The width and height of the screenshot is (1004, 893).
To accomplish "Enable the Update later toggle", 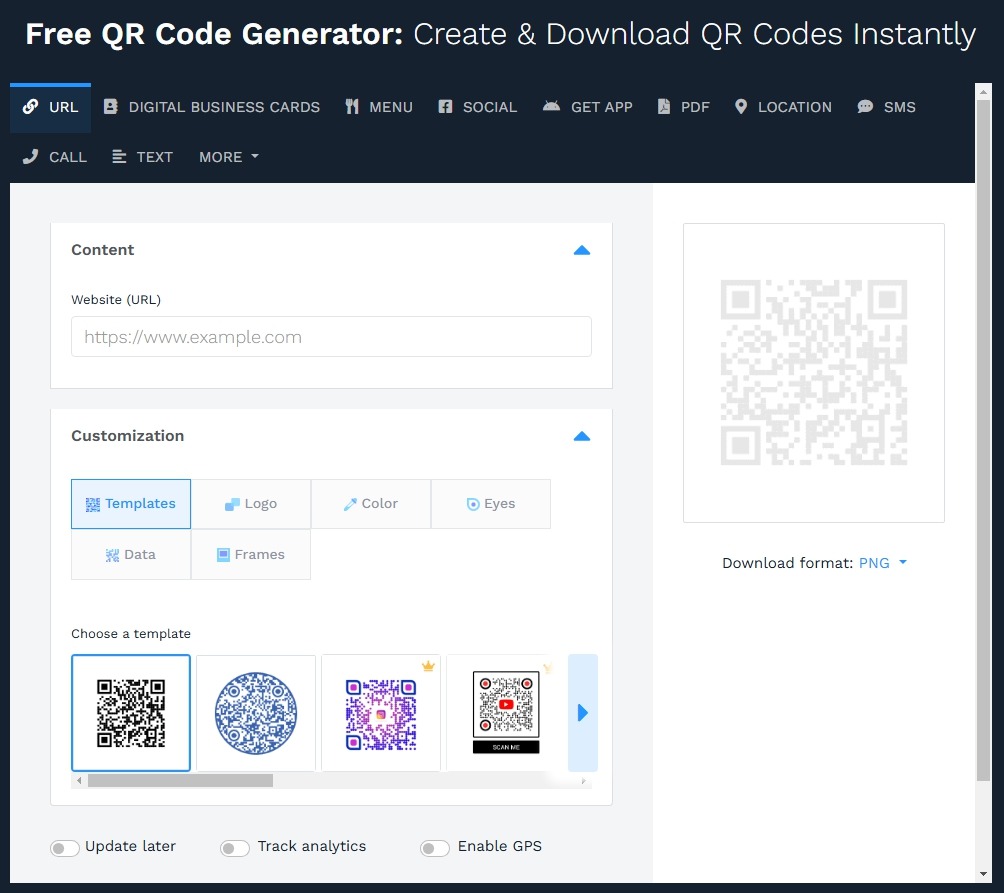I will click(x=64, y=847).
